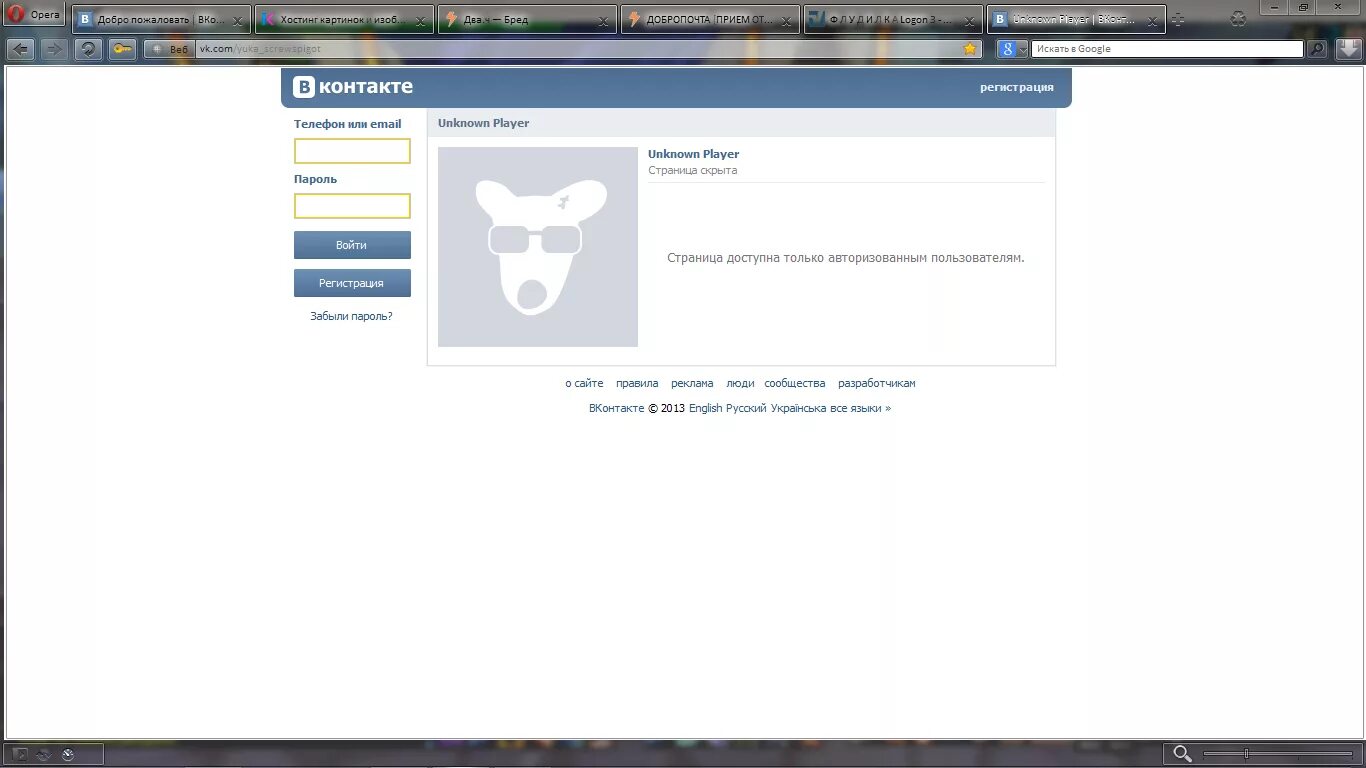This screenshot has width=1366, height=768.
Task: Open the Google search engine dropdown
Action: point(1013,49)
